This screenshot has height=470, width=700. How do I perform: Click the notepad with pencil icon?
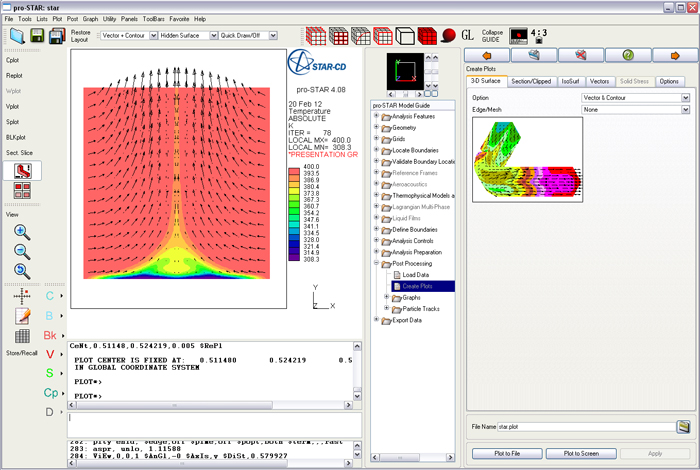22,316
